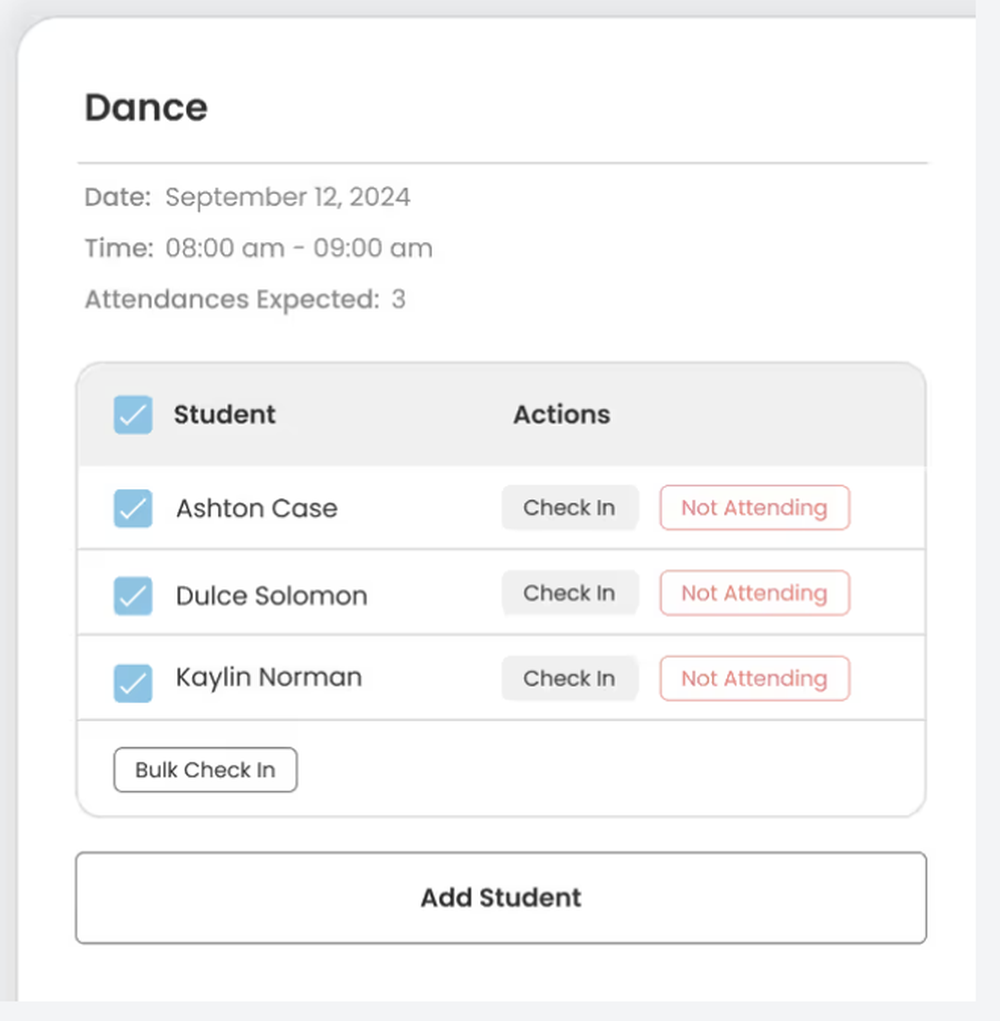Viewport: 1000px width, 1021px height.
Task: Click the Student column header
Action: click(225, 414)
